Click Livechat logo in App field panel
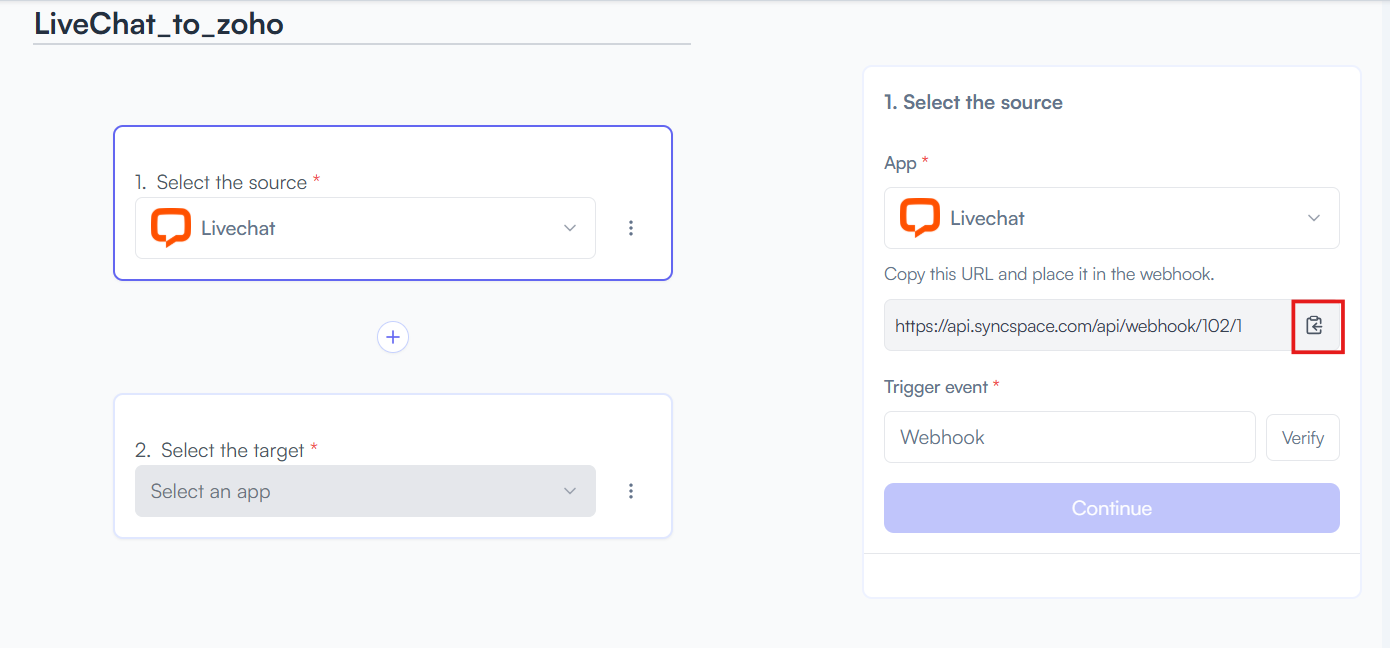Viewport: 1390px width, 648px height. tap(920, 218)
